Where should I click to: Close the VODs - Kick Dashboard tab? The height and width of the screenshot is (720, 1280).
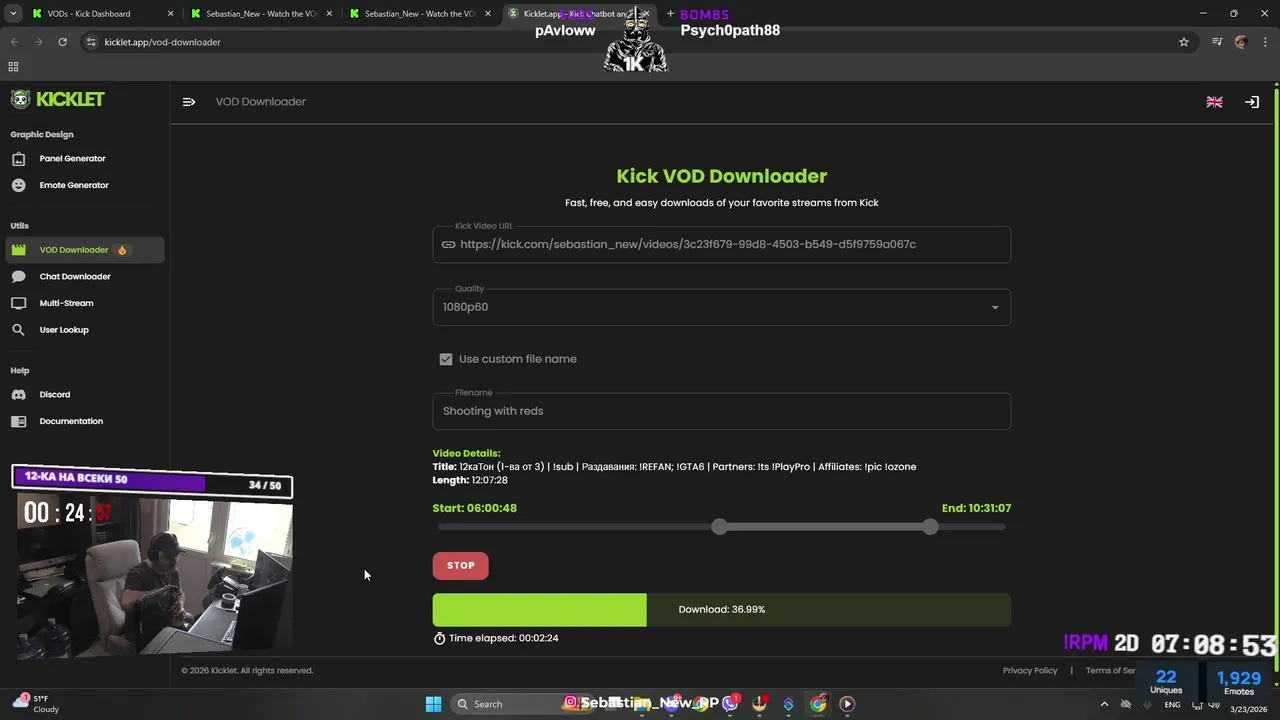point(170,14)
